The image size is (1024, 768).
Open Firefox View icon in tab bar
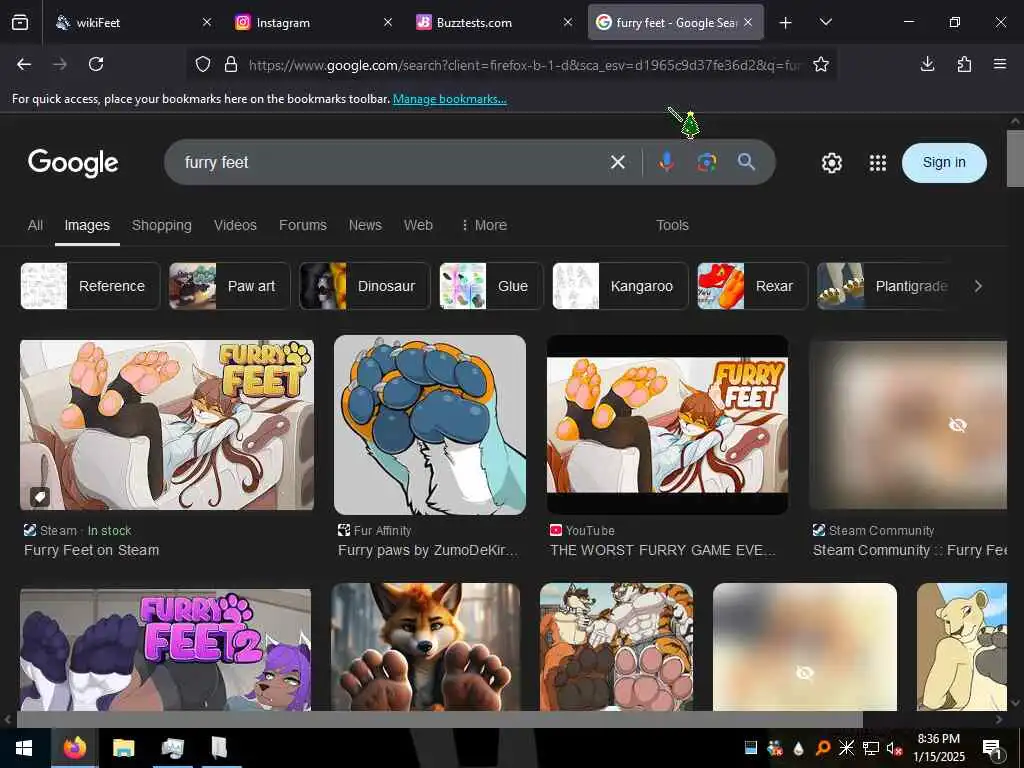[20, 23]
